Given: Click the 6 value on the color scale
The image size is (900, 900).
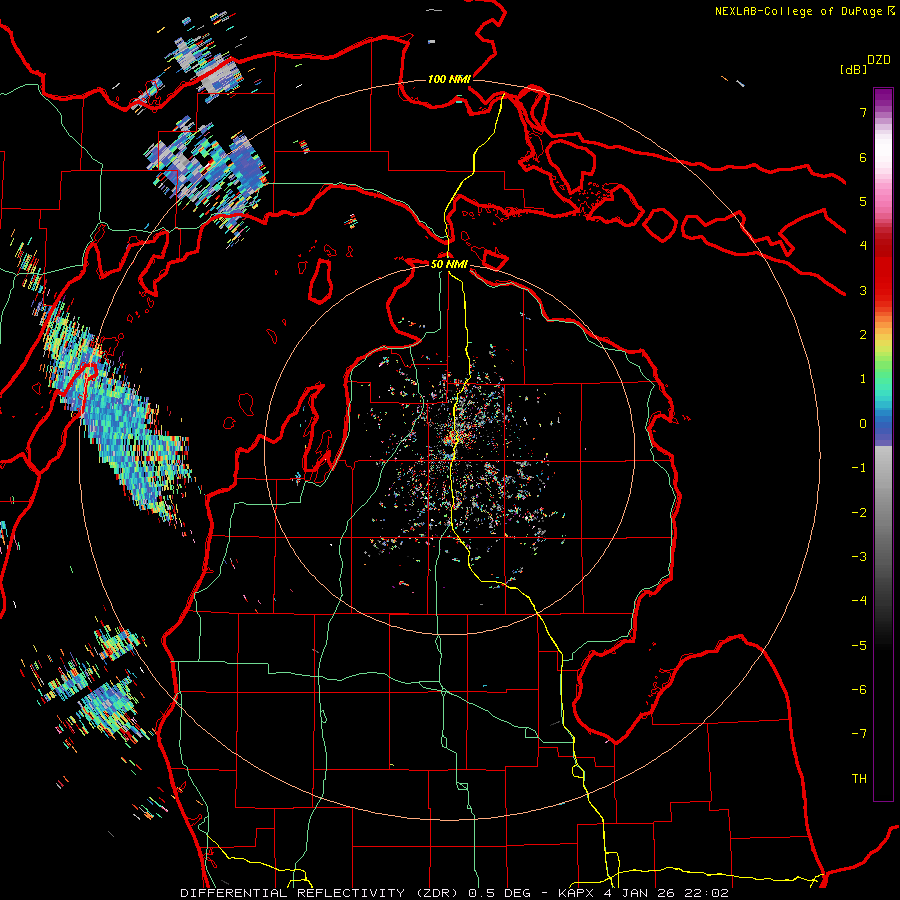Looking at the screenshot, I should point(863,157).
